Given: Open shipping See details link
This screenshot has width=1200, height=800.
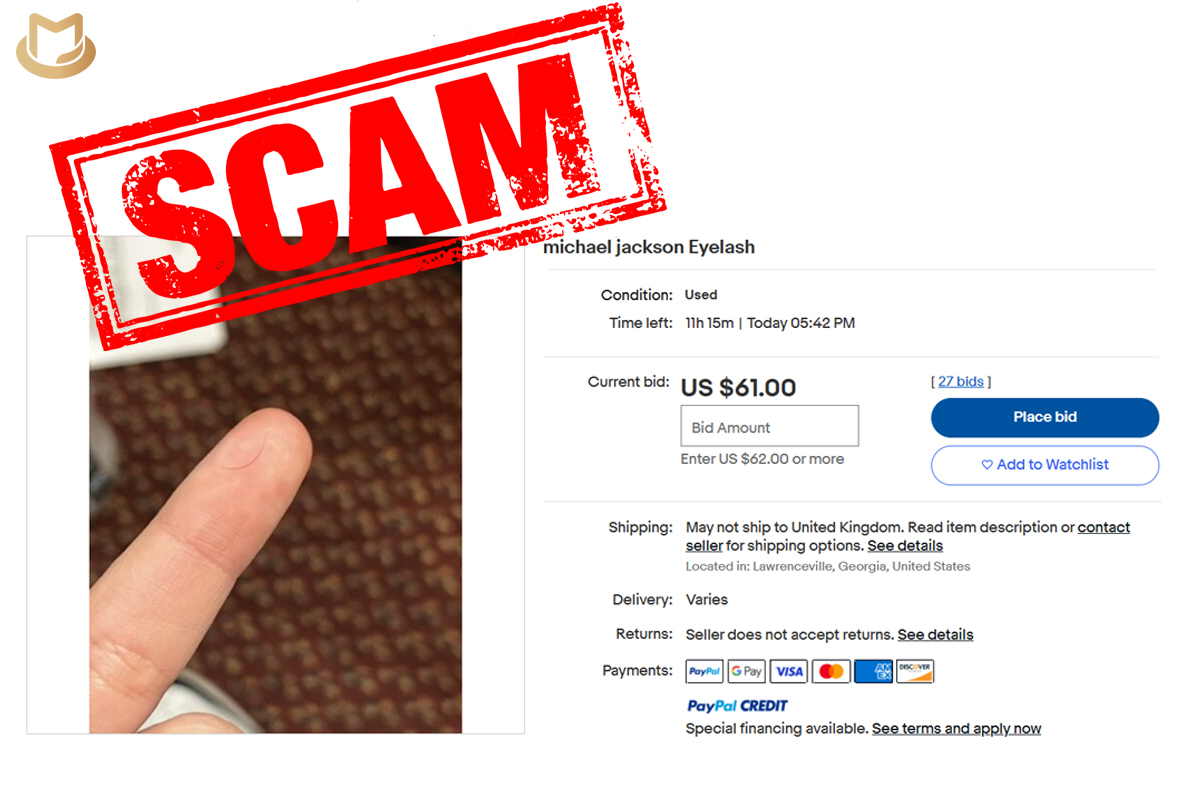Looking at the screenshot, I should pos(905,546).
